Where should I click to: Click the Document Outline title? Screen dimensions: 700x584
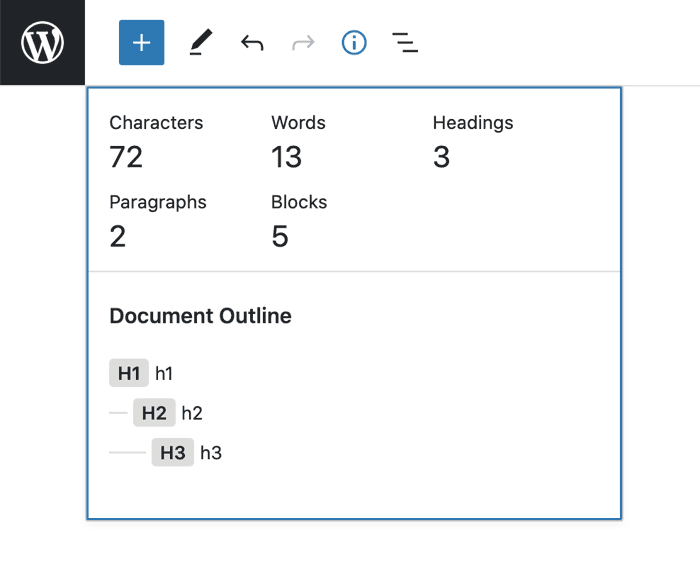click(x=200, y=316)
